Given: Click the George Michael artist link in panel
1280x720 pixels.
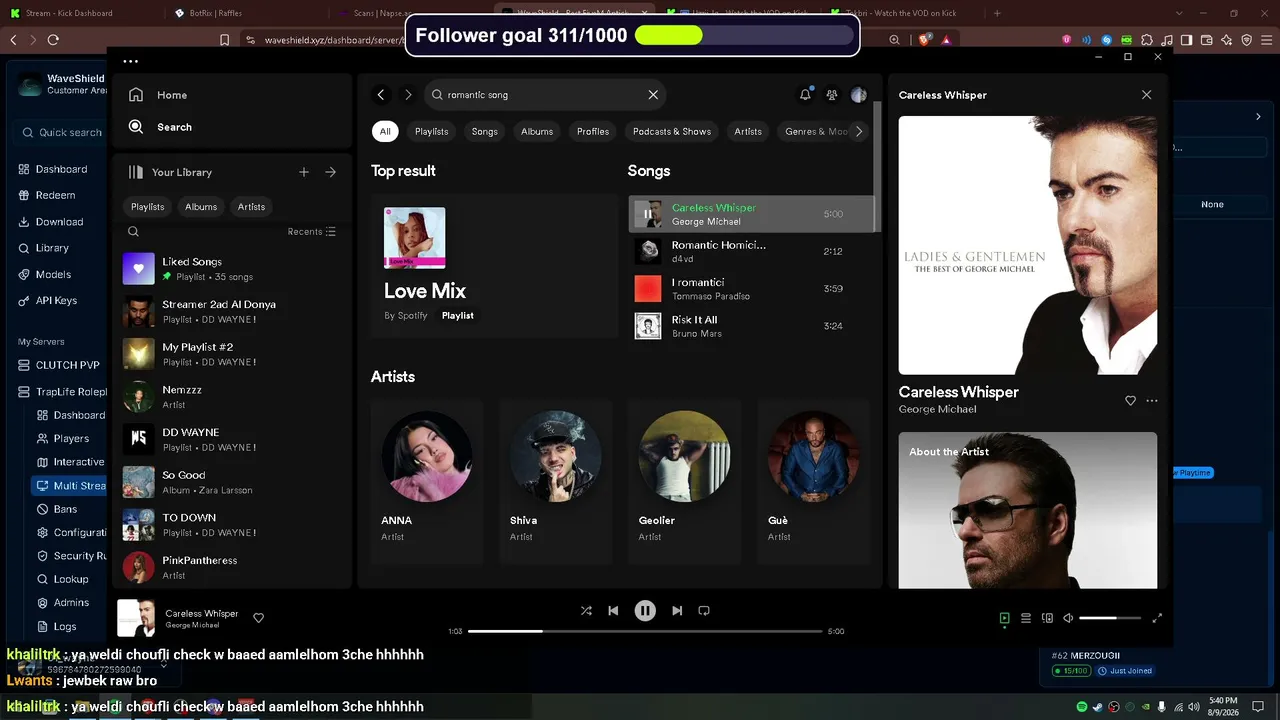Looking at the screenshot, I should [x=937, y=409].
